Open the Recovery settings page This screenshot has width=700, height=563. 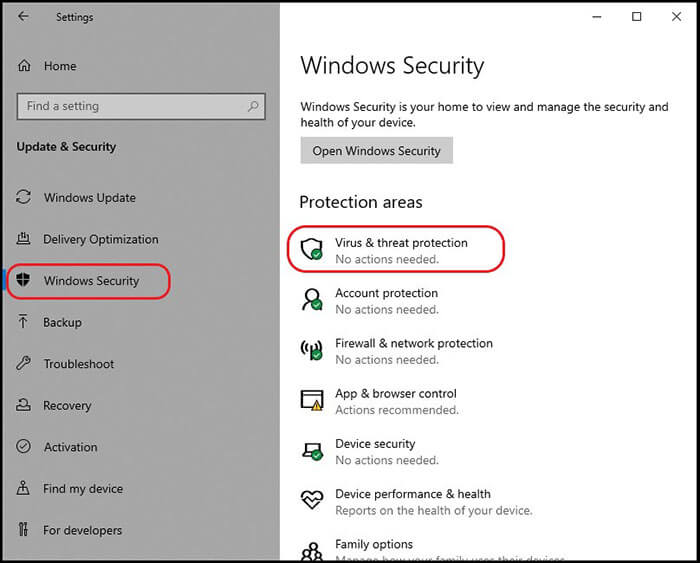tap(67, 406)
